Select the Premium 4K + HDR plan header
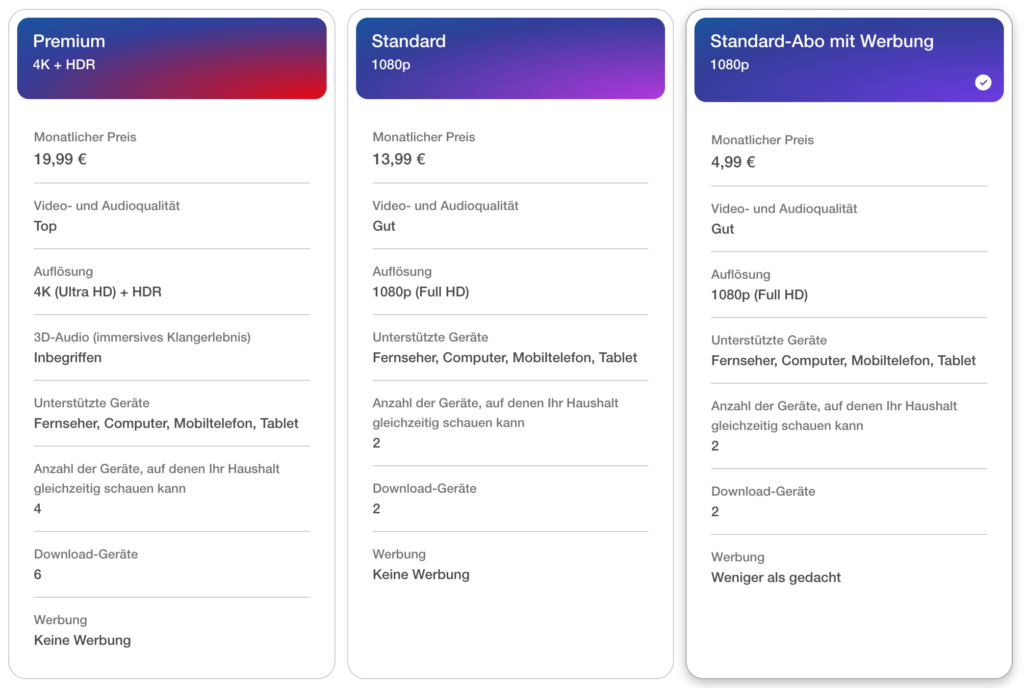 (172, 58)
